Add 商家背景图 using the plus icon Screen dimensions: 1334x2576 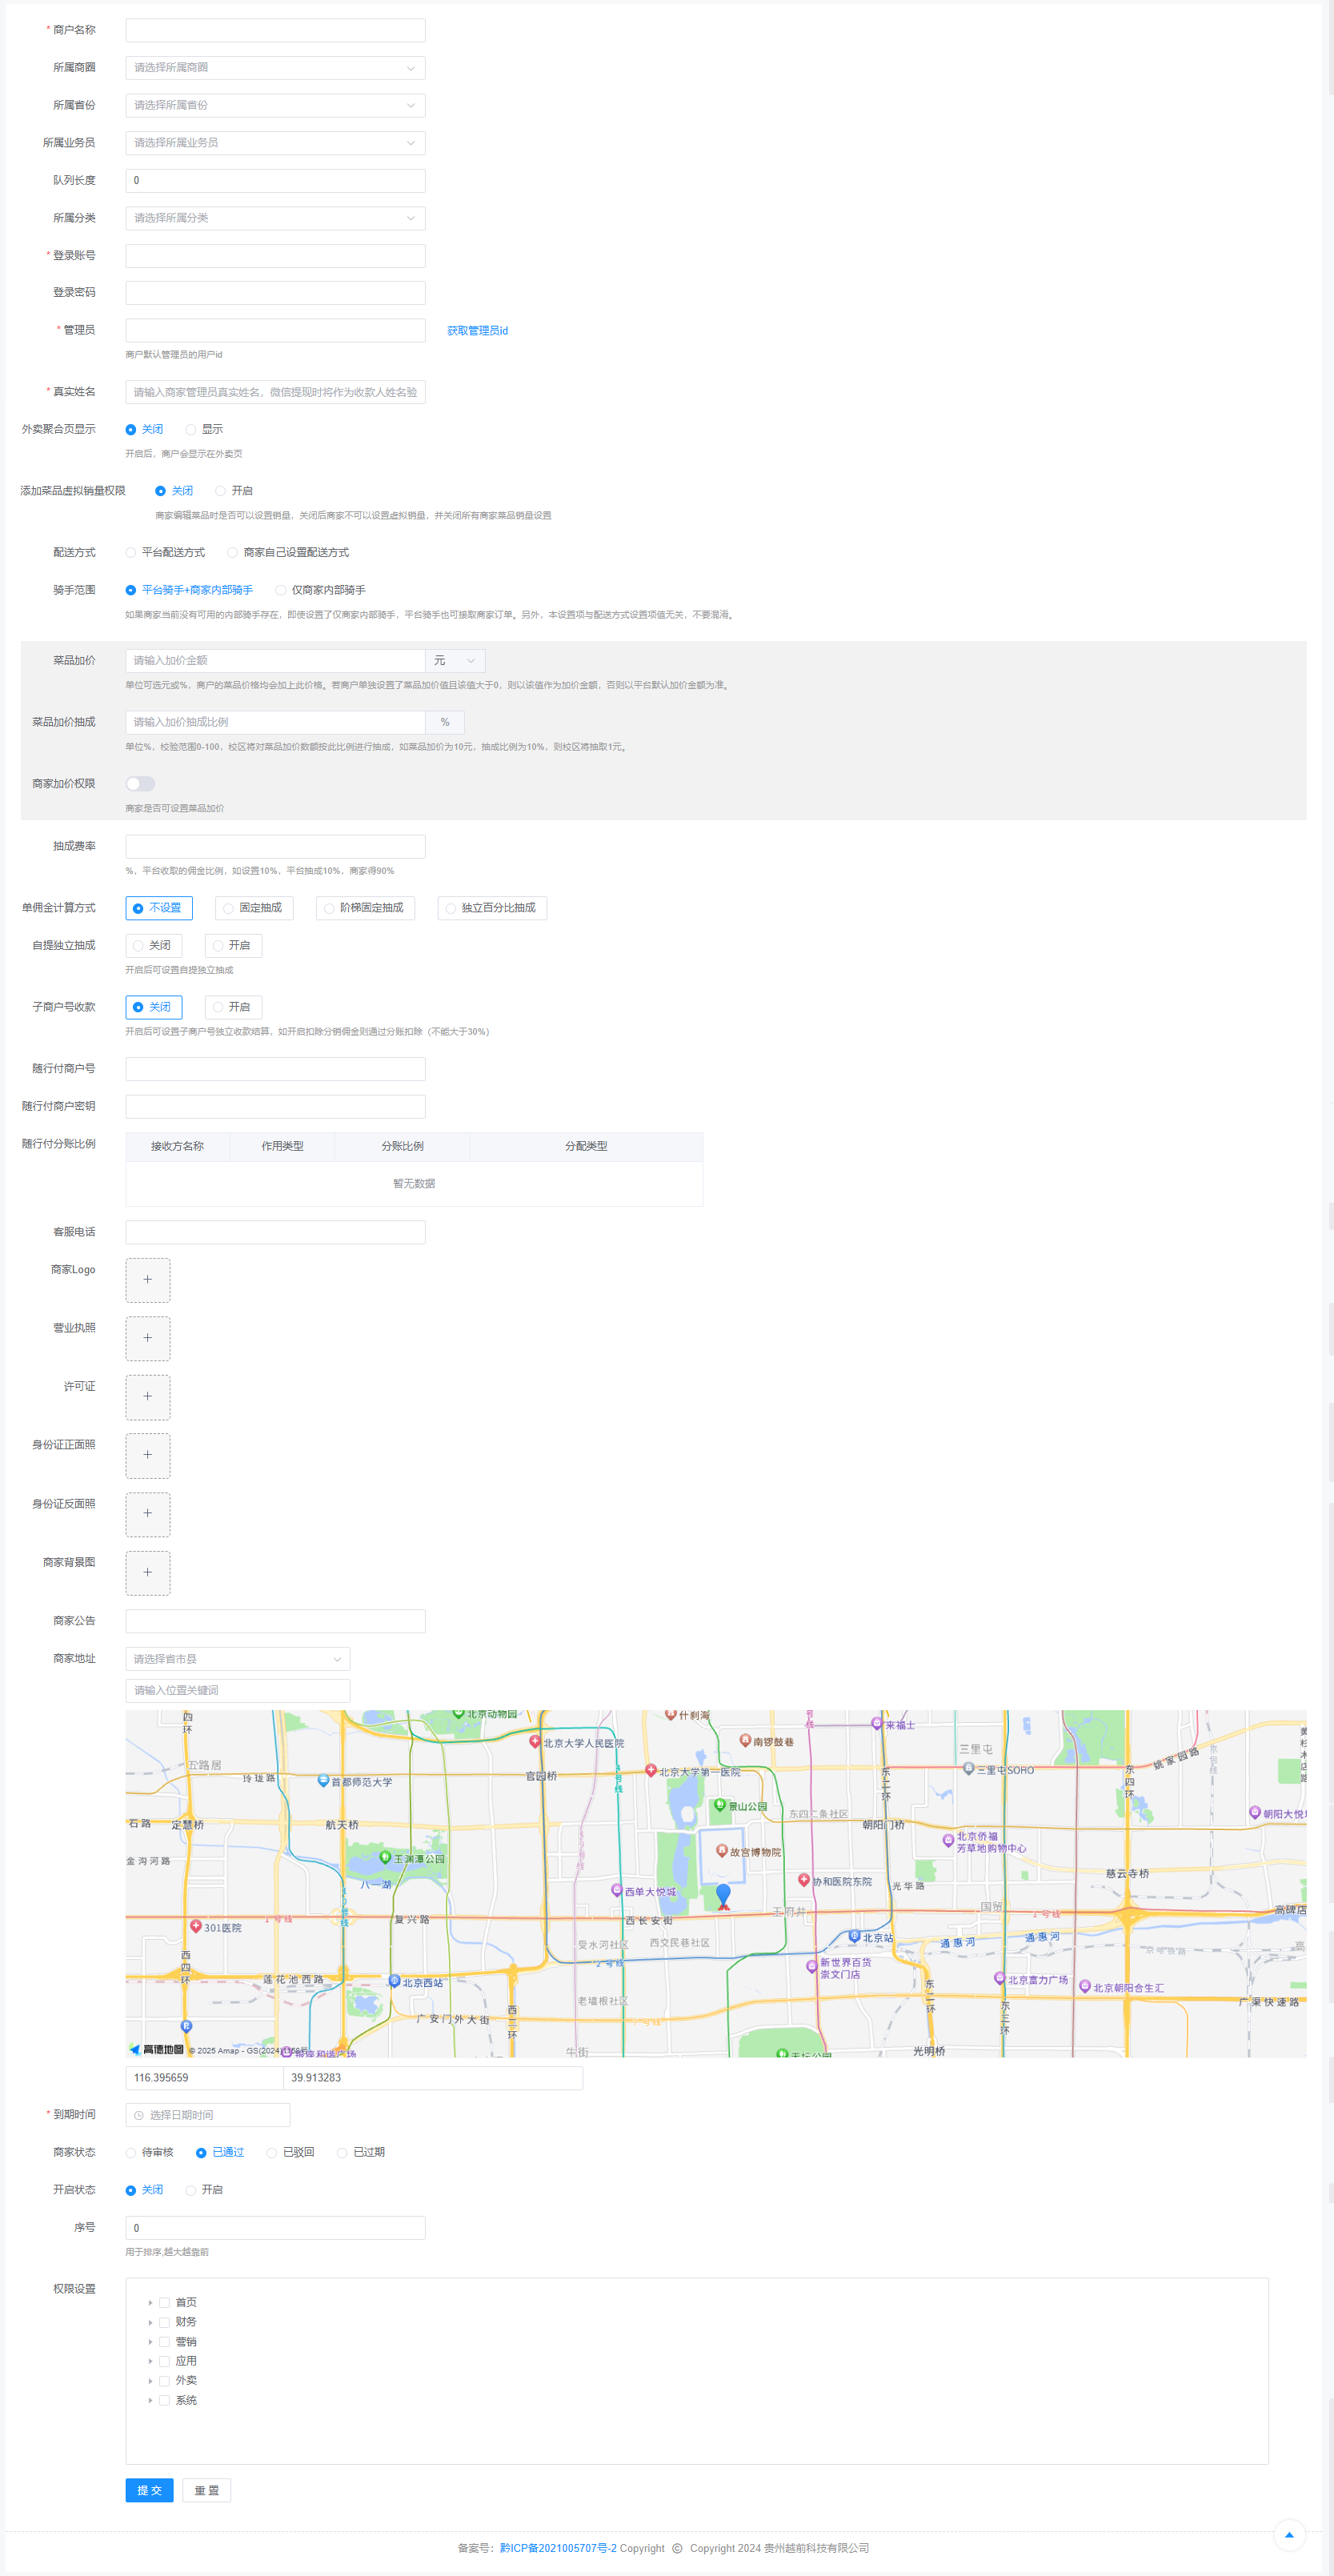[147, 1573]
